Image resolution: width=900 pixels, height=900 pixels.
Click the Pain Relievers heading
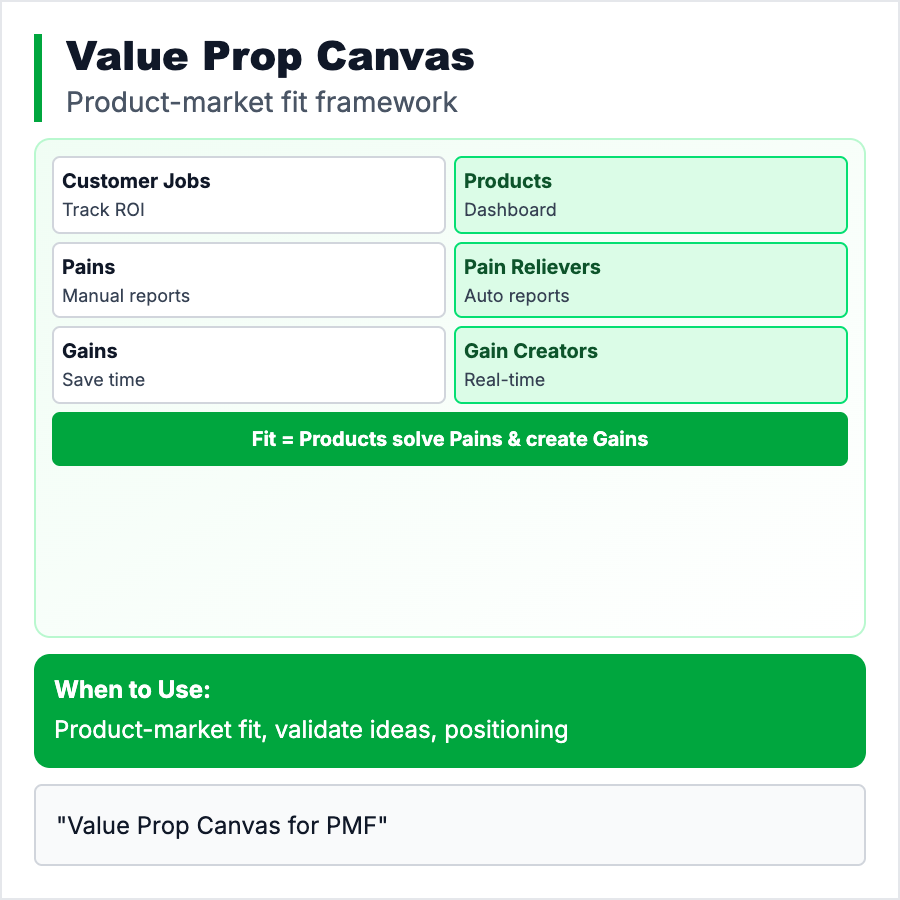point(532,267)
